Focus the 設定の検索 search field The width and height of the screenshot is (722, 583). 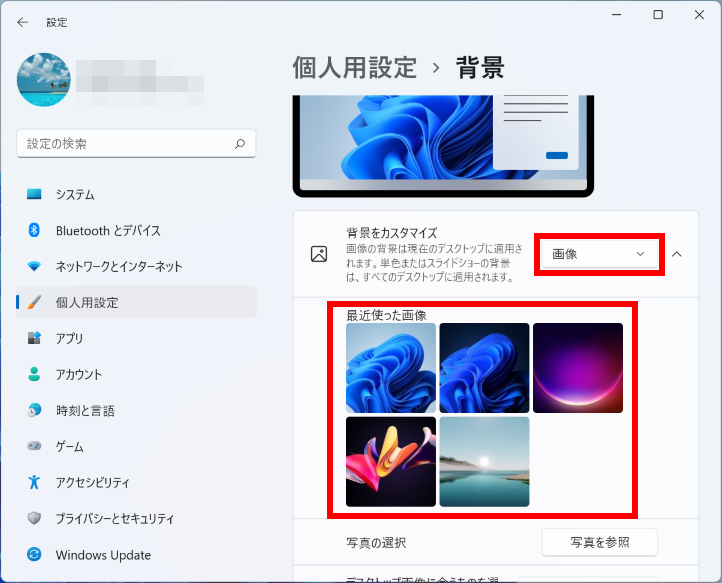[136, 144]
